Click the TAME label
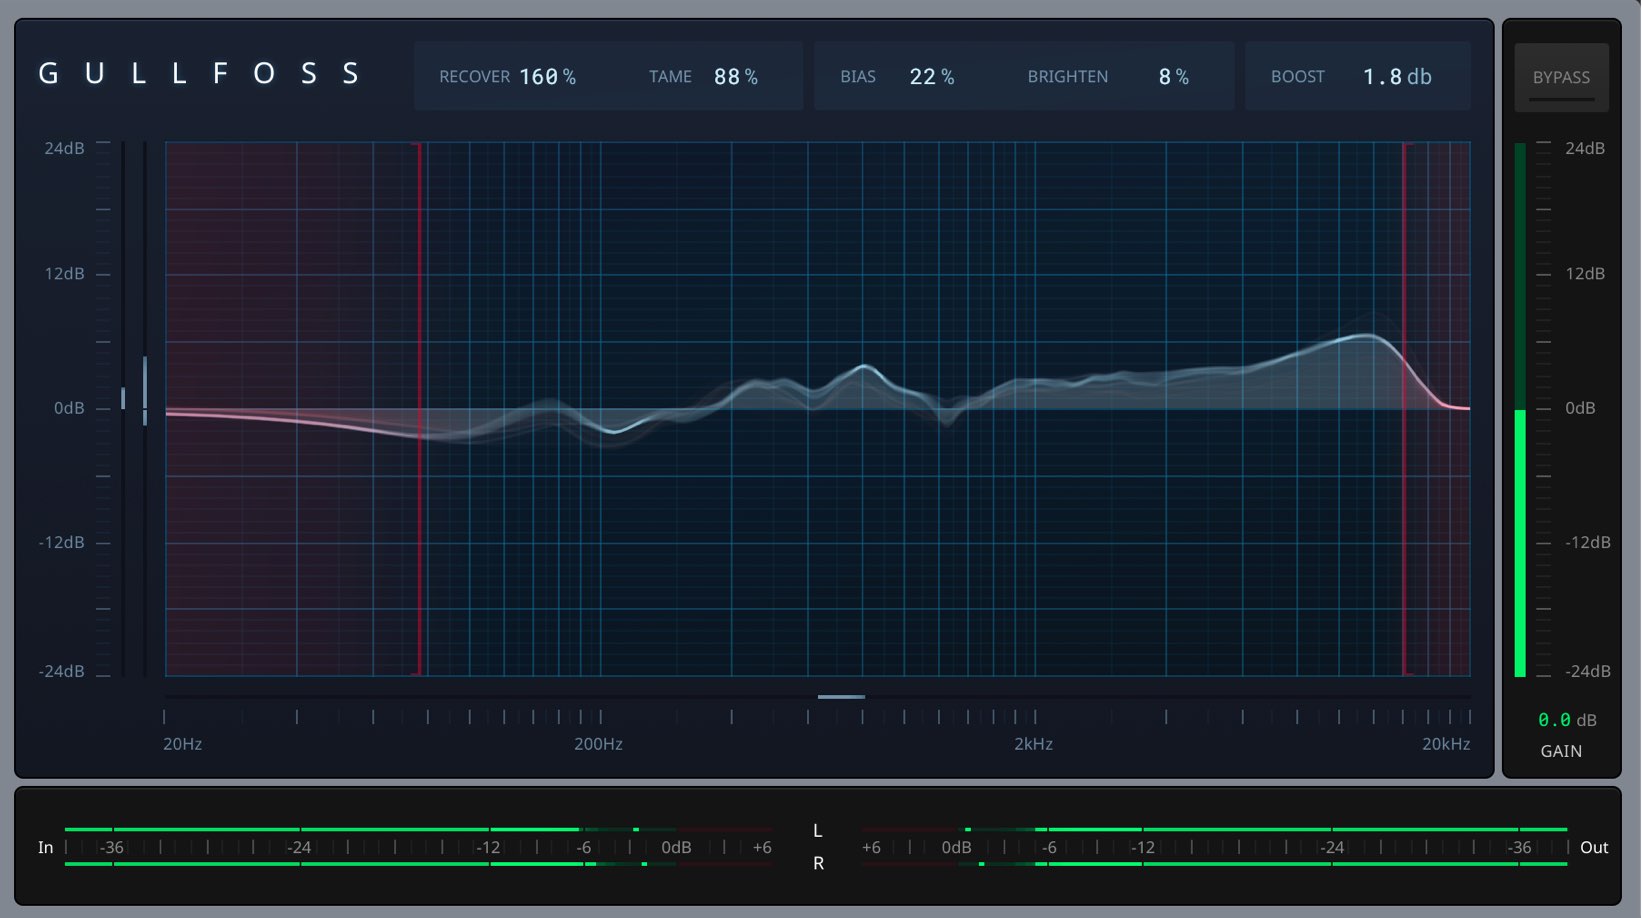Viewport: 1642px width, 918px height. pos(670,77)
